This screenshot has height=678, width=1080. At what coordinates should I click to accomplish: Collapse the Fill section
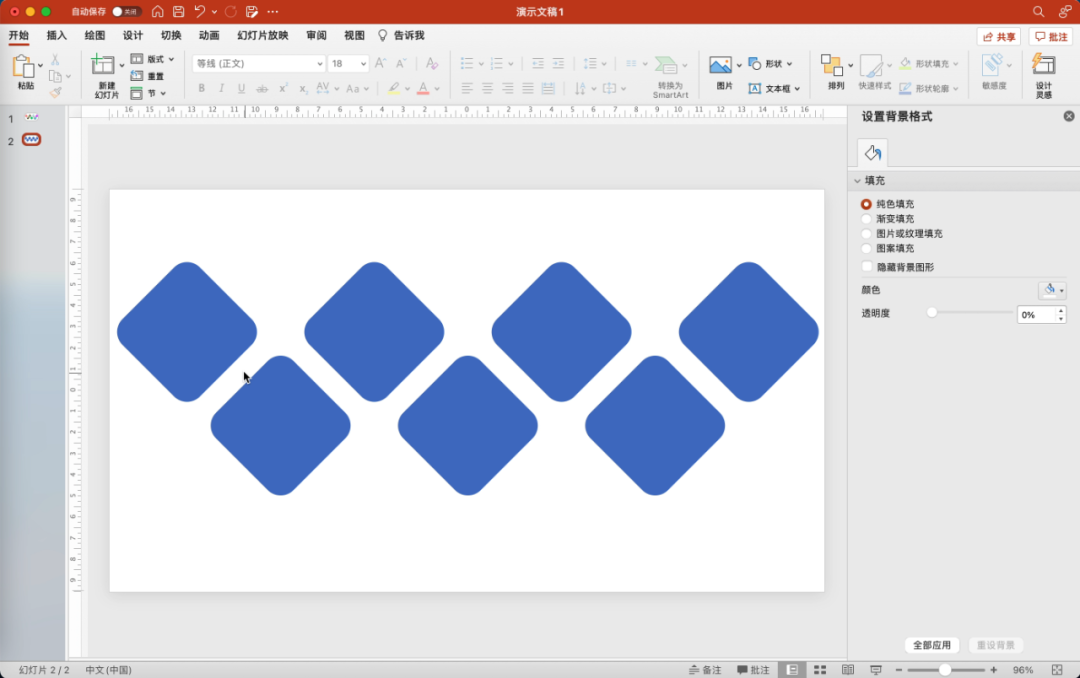[858, 181]
